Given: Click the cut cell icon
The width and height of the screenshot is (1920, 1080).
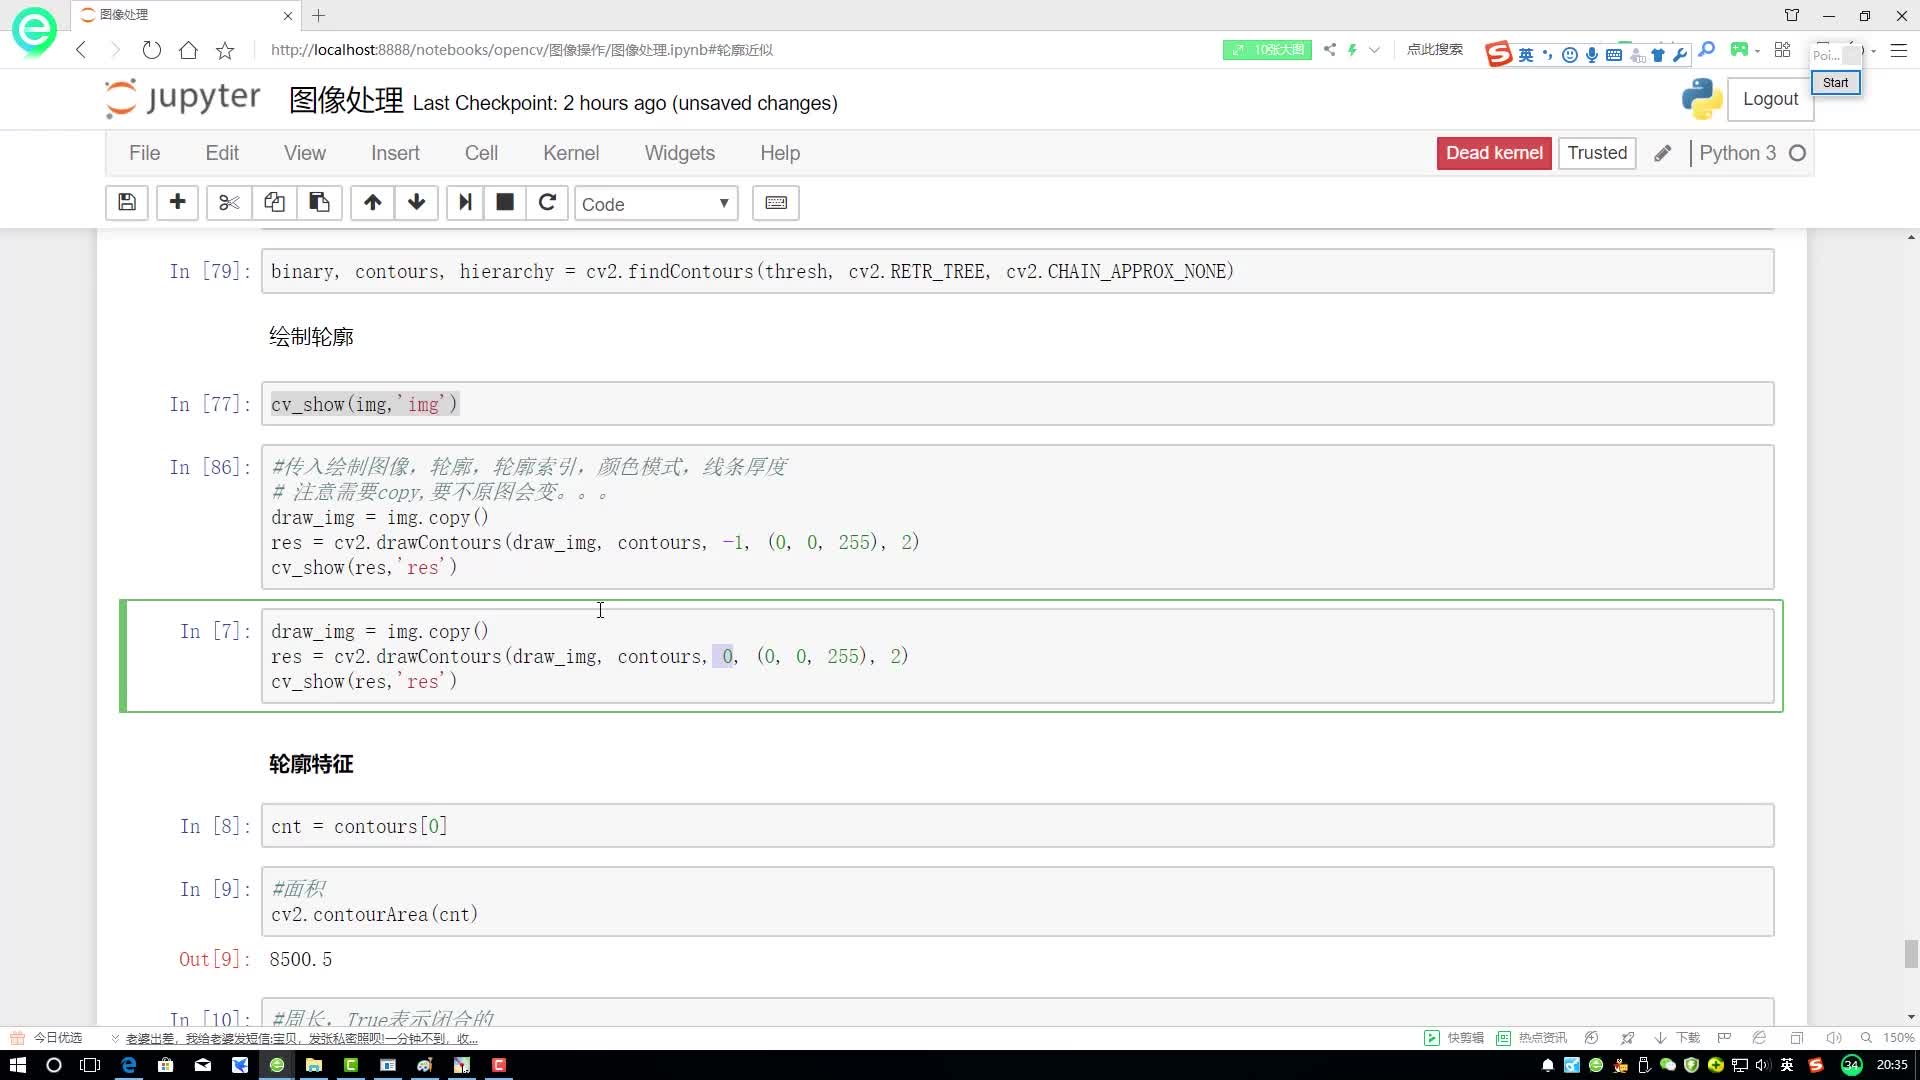Looking at the screenshot, I should [x=229, y=203].
